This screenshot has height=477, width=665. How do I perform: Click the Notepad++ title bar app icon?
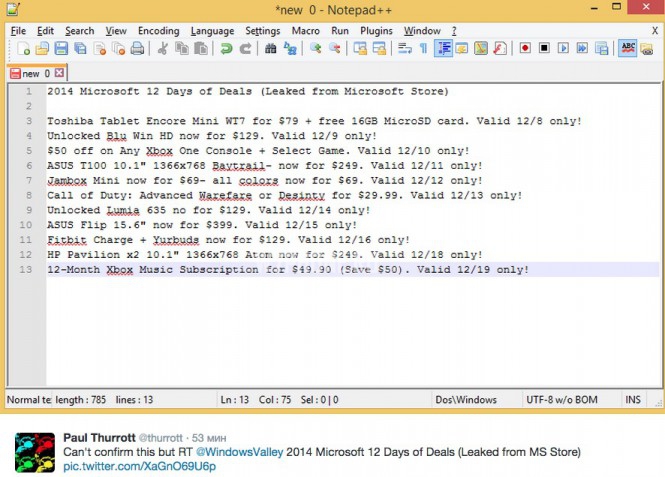(x=13, y=9)
